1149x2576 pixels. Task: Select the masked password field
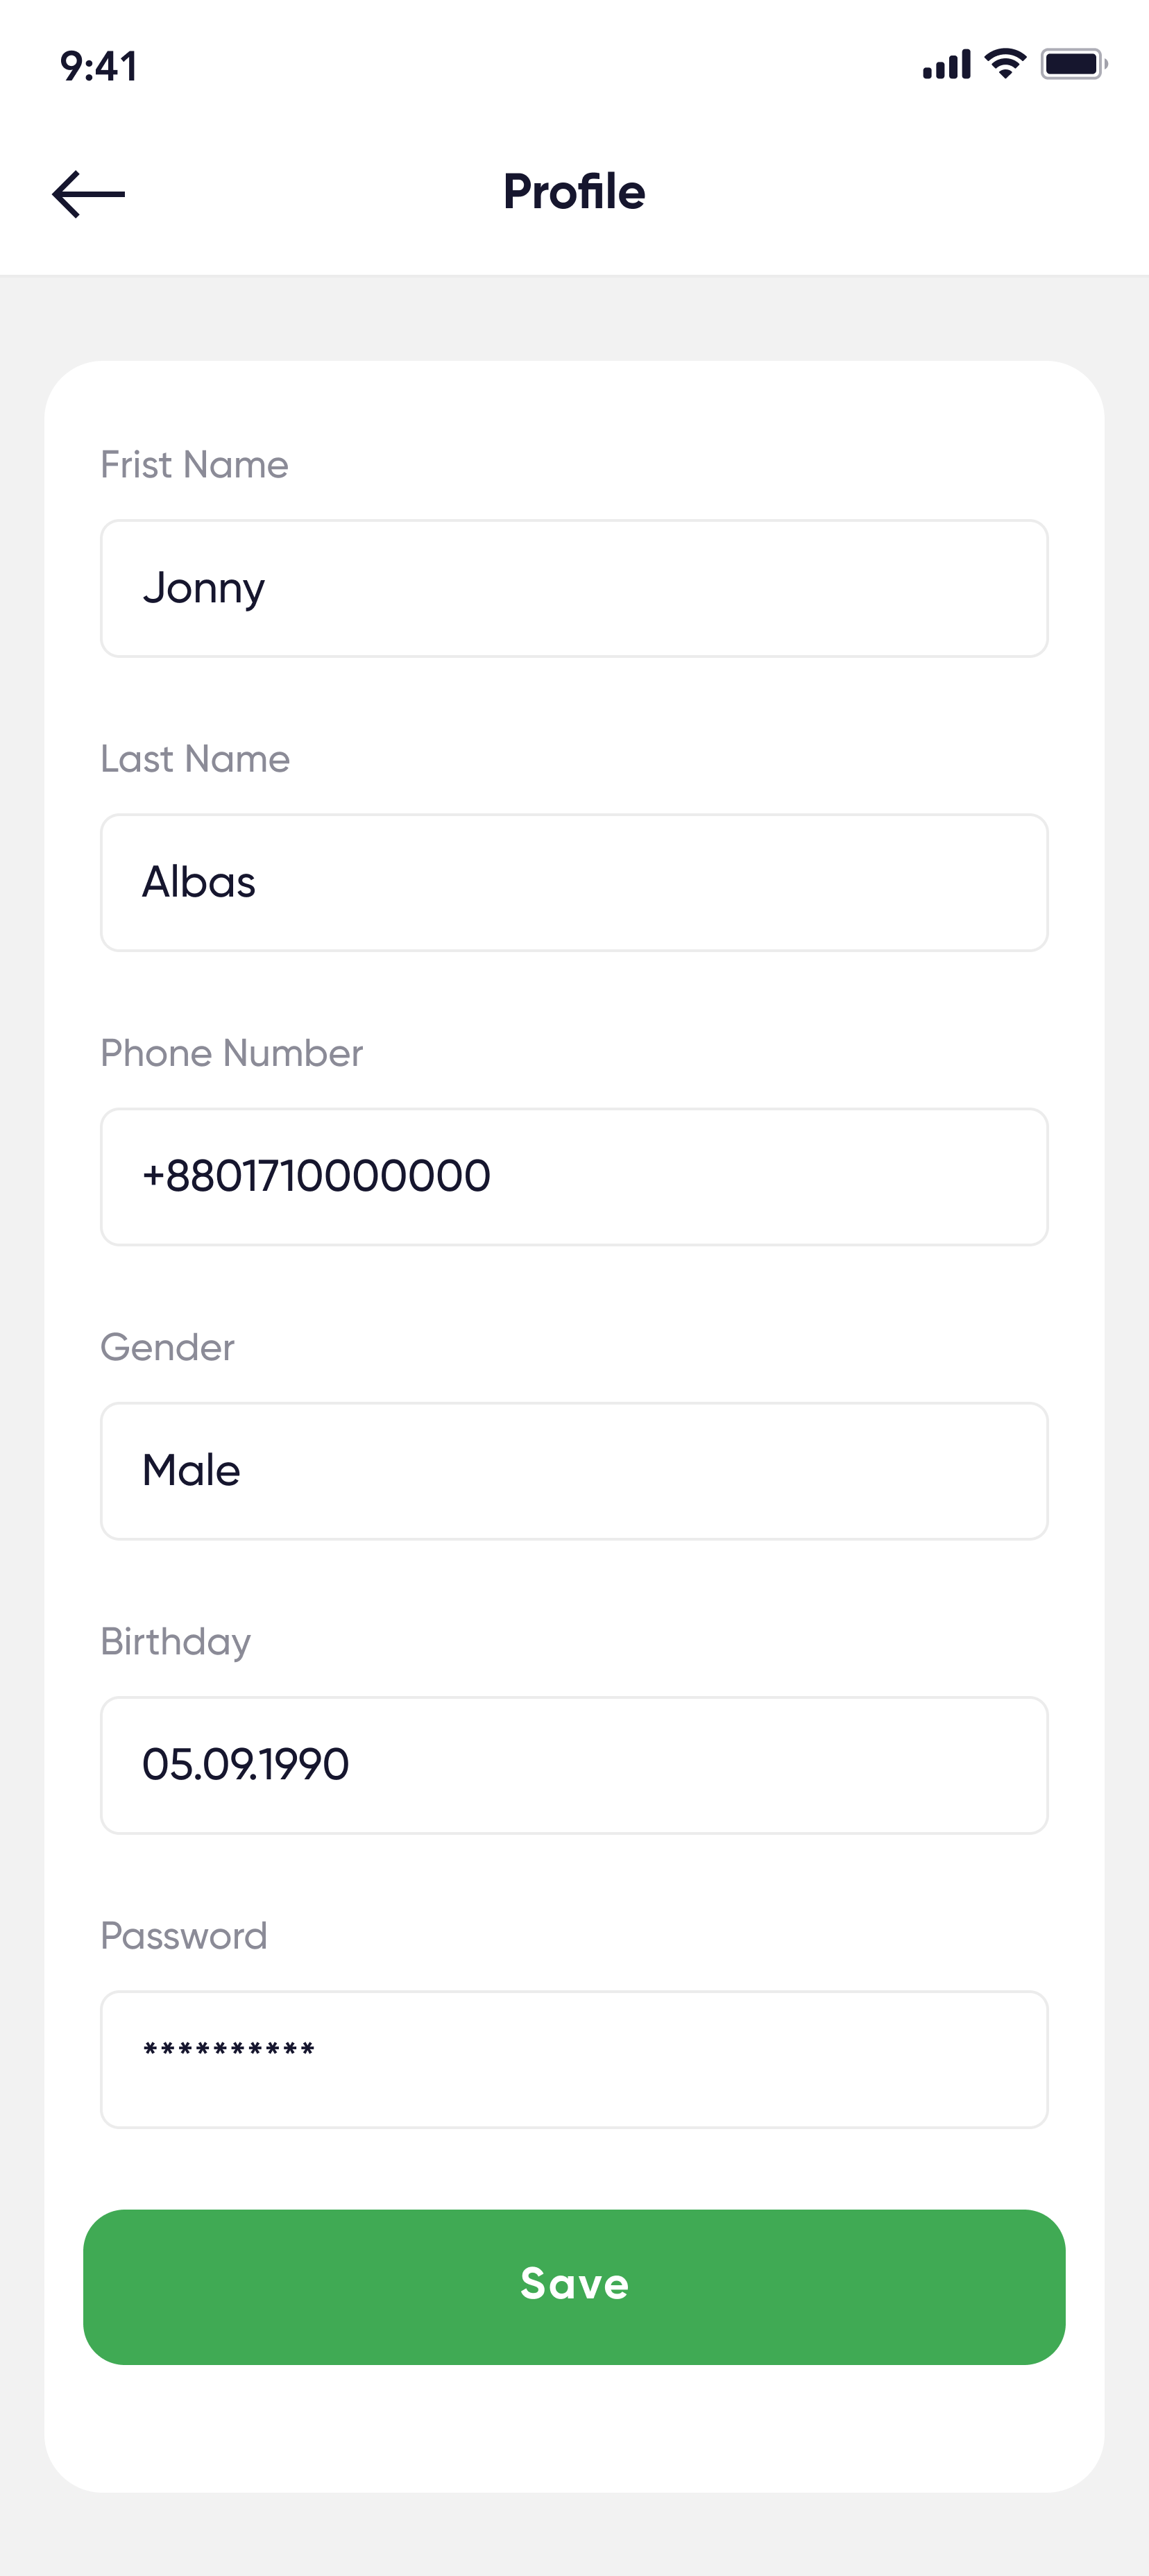click(x=574, y=2058)
